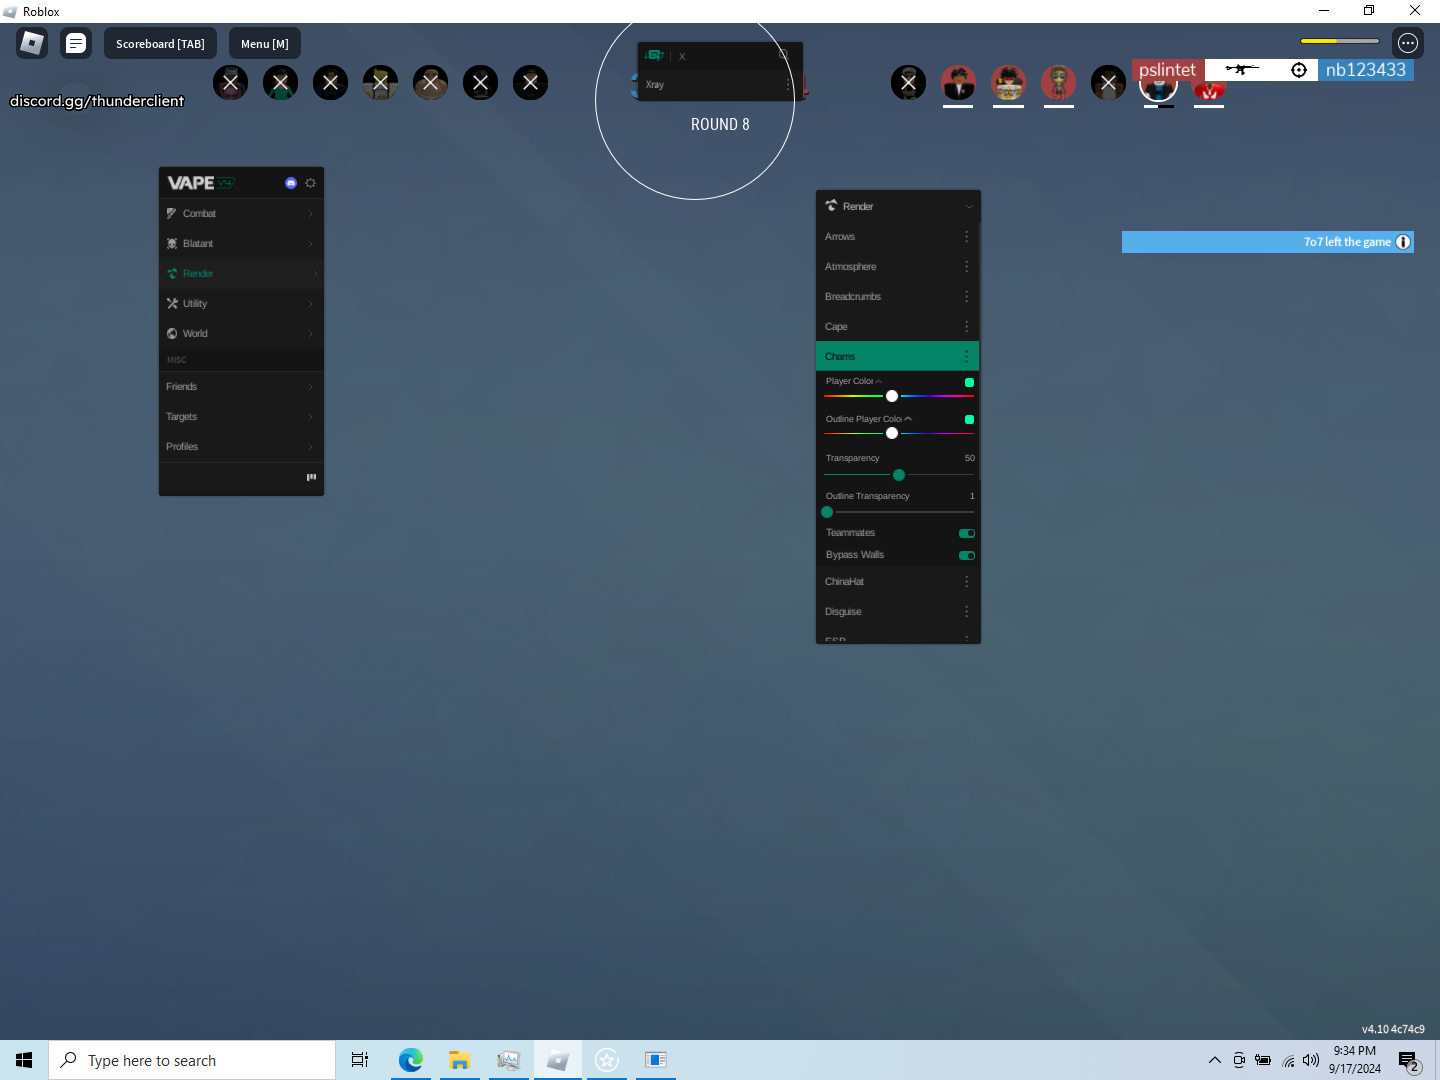This screenshot has width=1440, height=1080.
Task: Click the Utility tools icon
Action: pos(172,303)
